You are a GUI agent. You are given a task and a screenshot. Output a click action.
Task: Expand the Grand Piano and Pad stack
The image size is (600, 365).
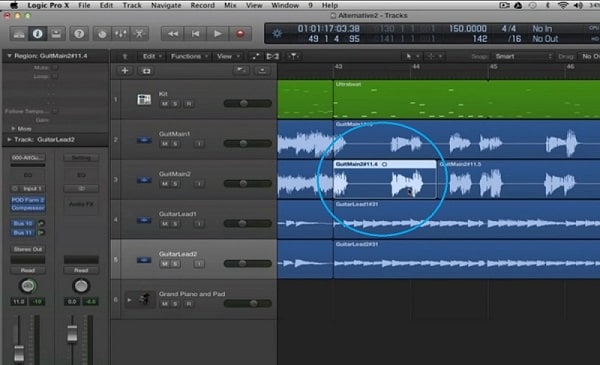(x=129, y=300)
